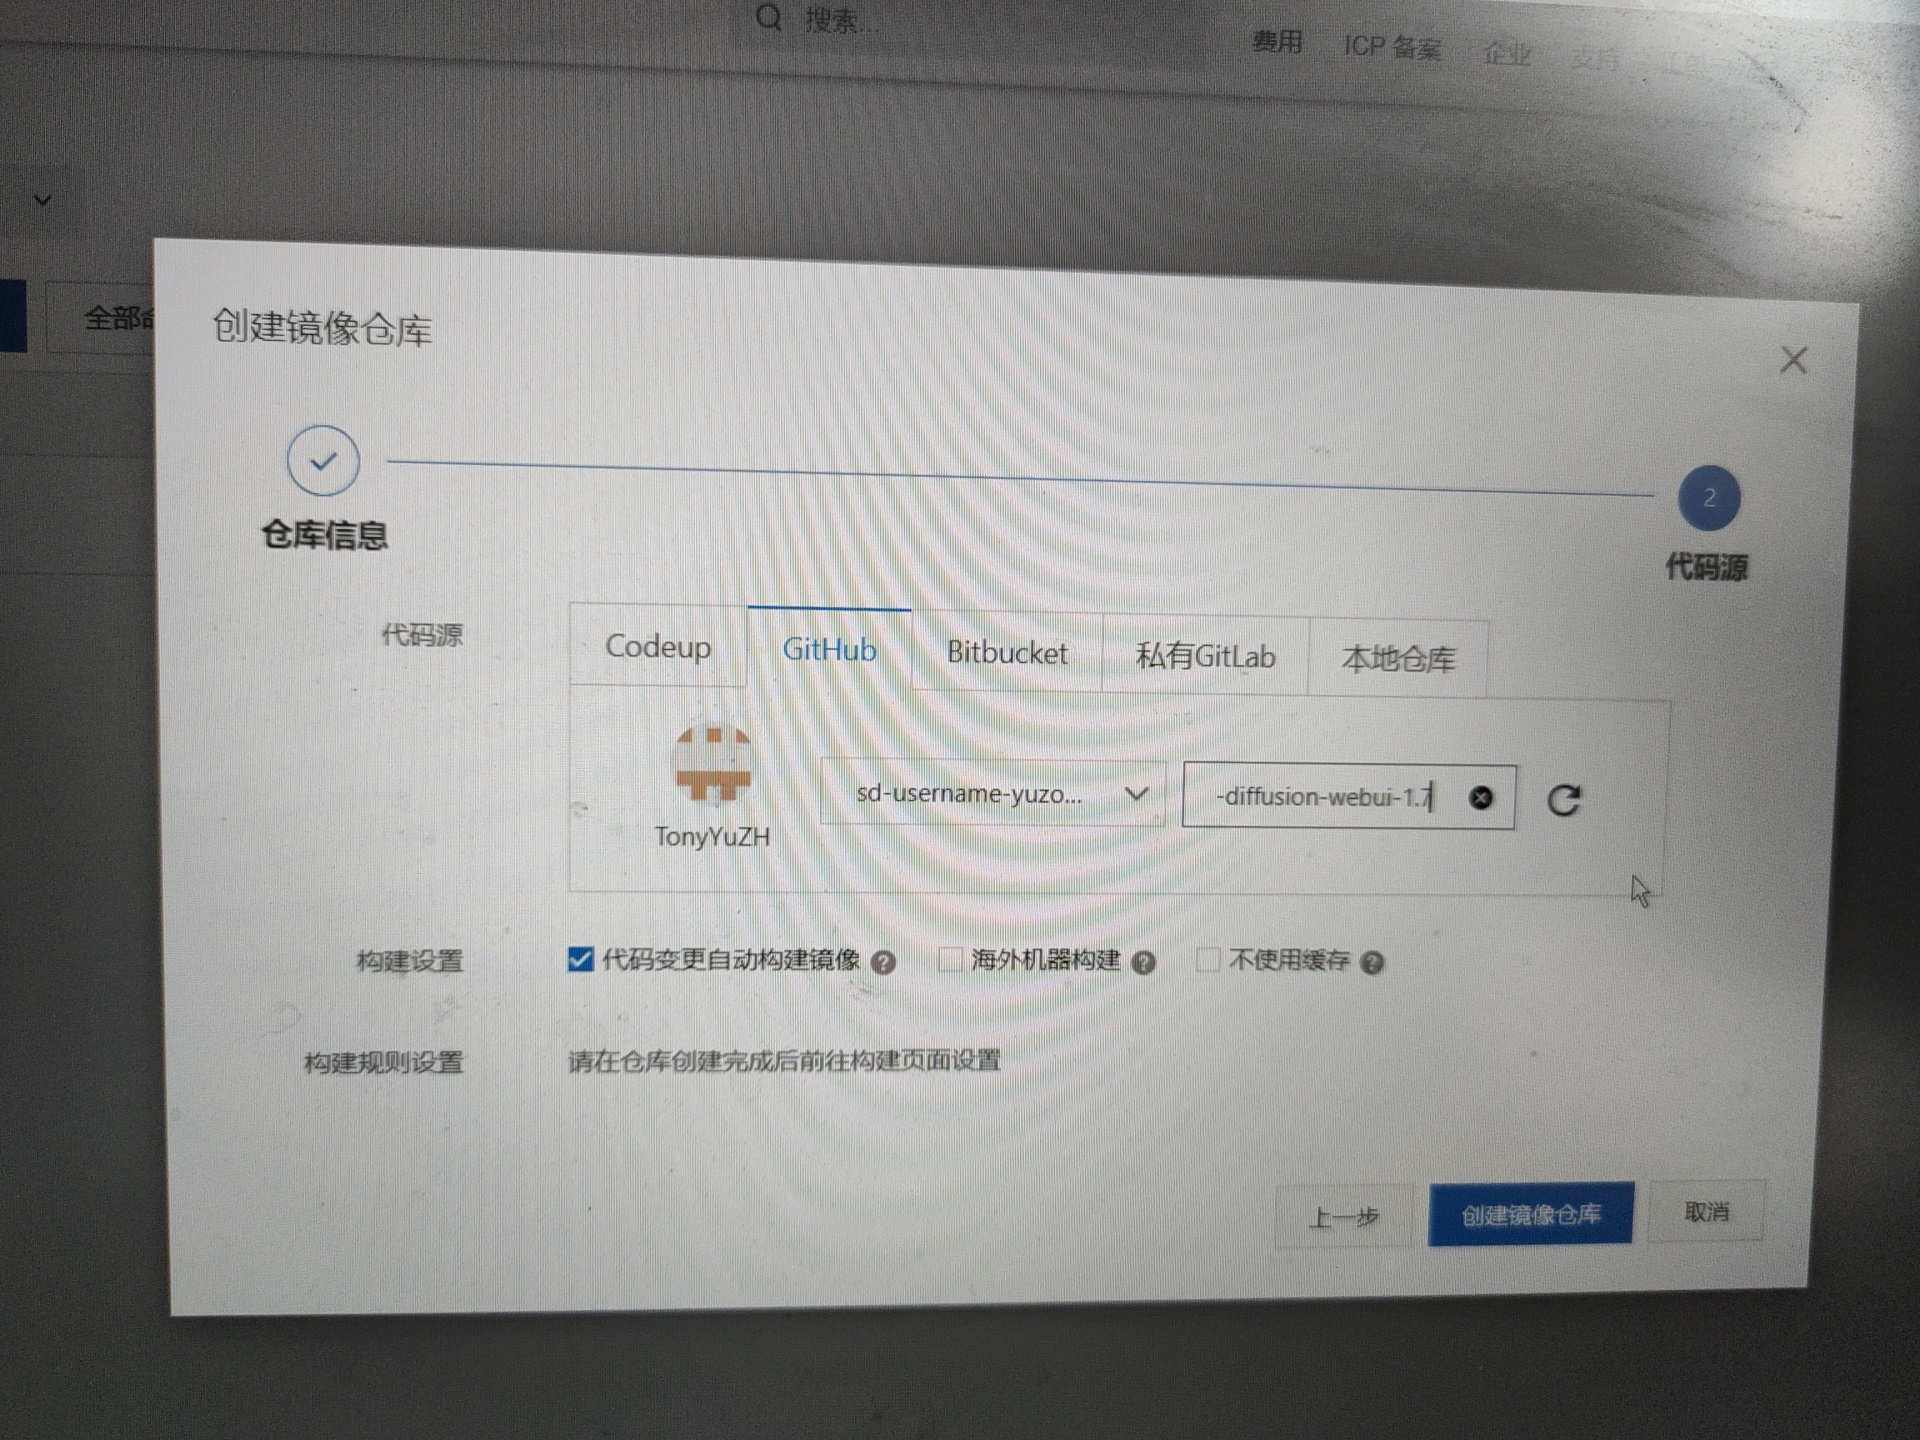Switch to 私有GitLab tab
This screenshot has height=1440, width=1920.
[1205, 657]
